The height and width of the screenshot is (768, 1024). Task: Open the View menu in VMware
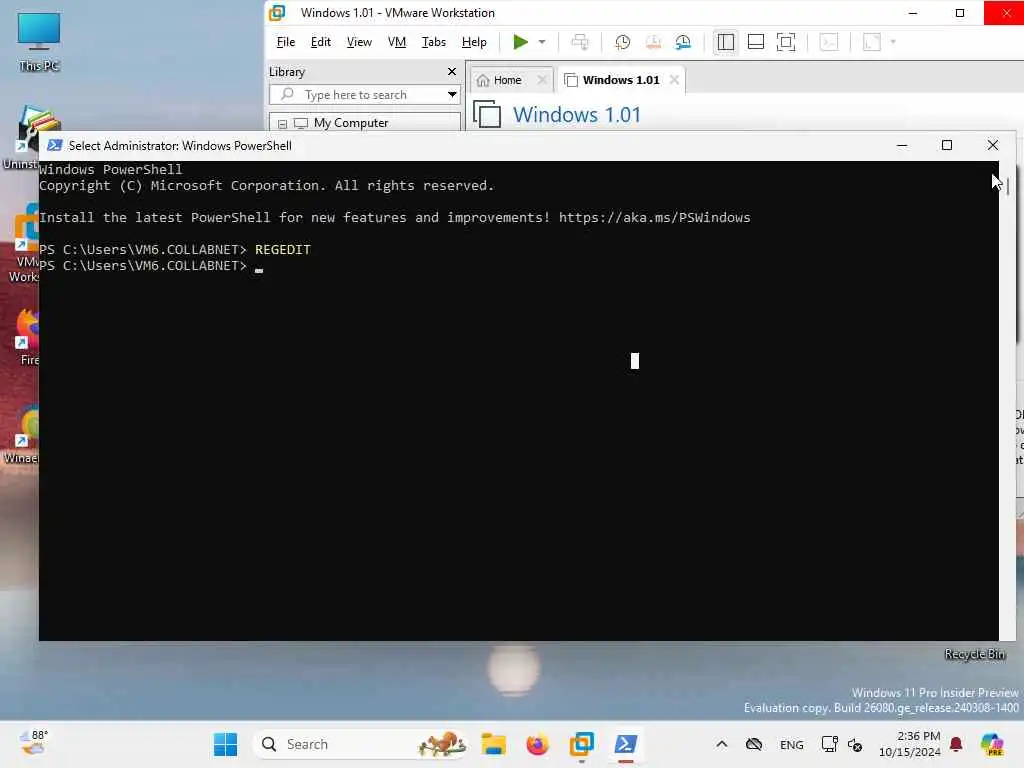click(359, 42)
